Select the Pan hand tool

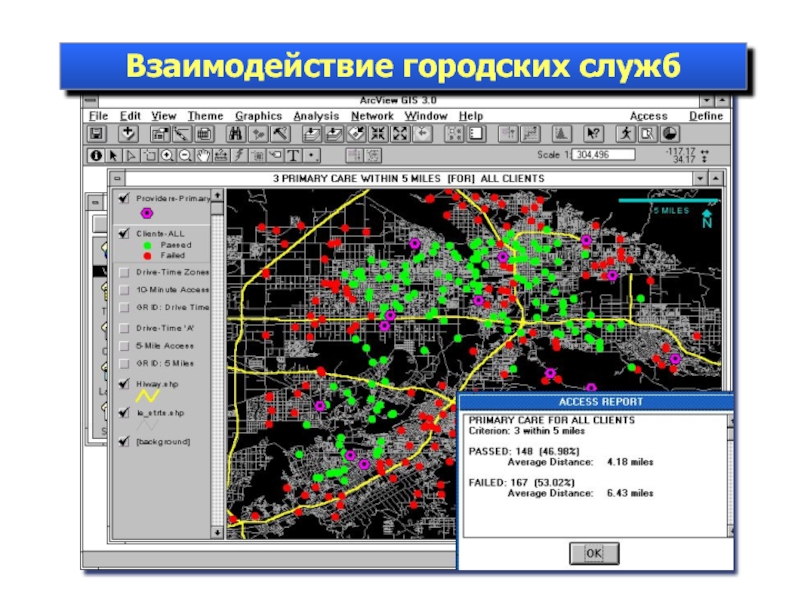click(203, 155)
